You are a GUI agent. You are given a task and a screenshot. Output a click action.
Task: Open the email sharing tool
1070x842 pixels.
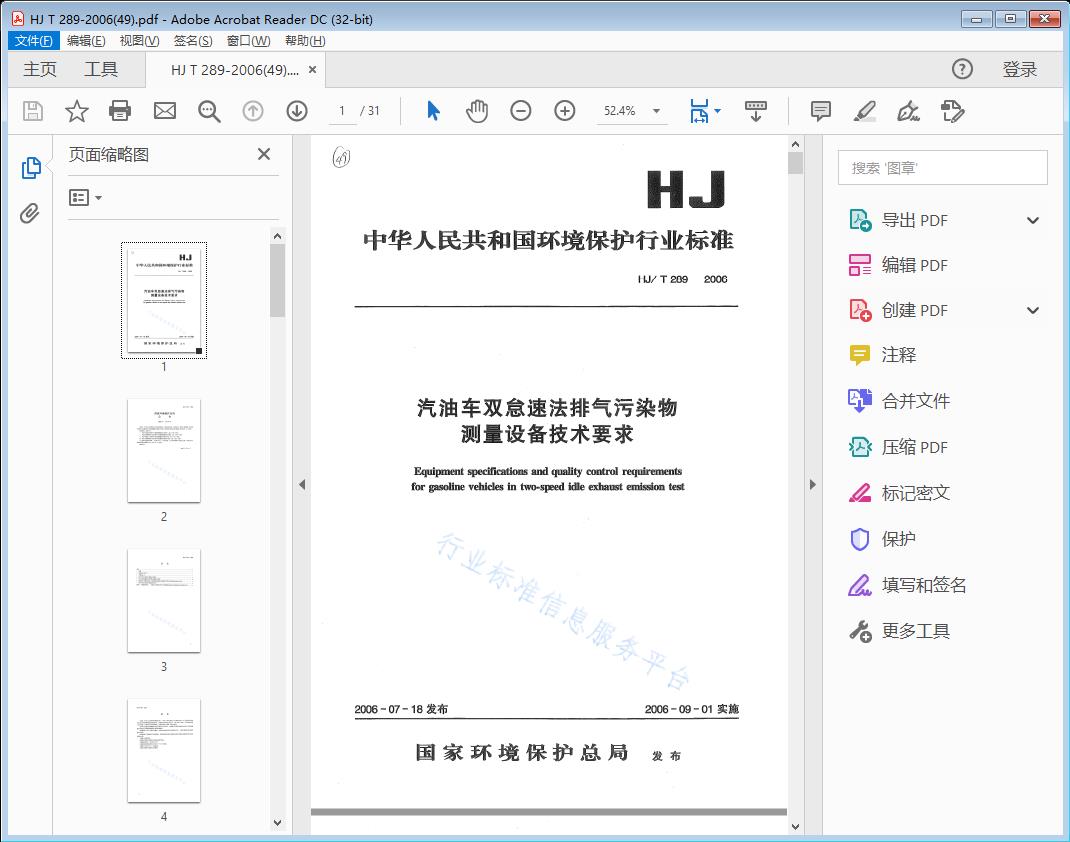click(164, 111)
